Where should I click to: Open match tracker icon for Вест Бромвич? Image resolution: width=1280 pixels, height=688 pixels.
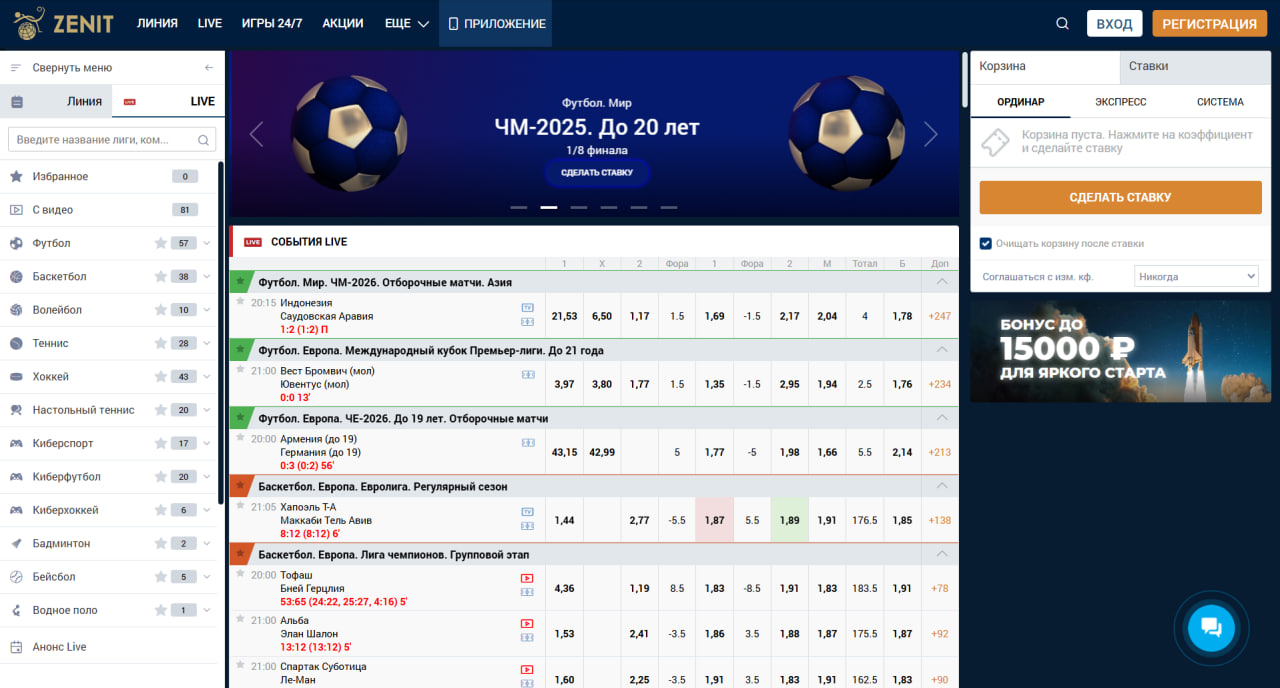point(528,374)
